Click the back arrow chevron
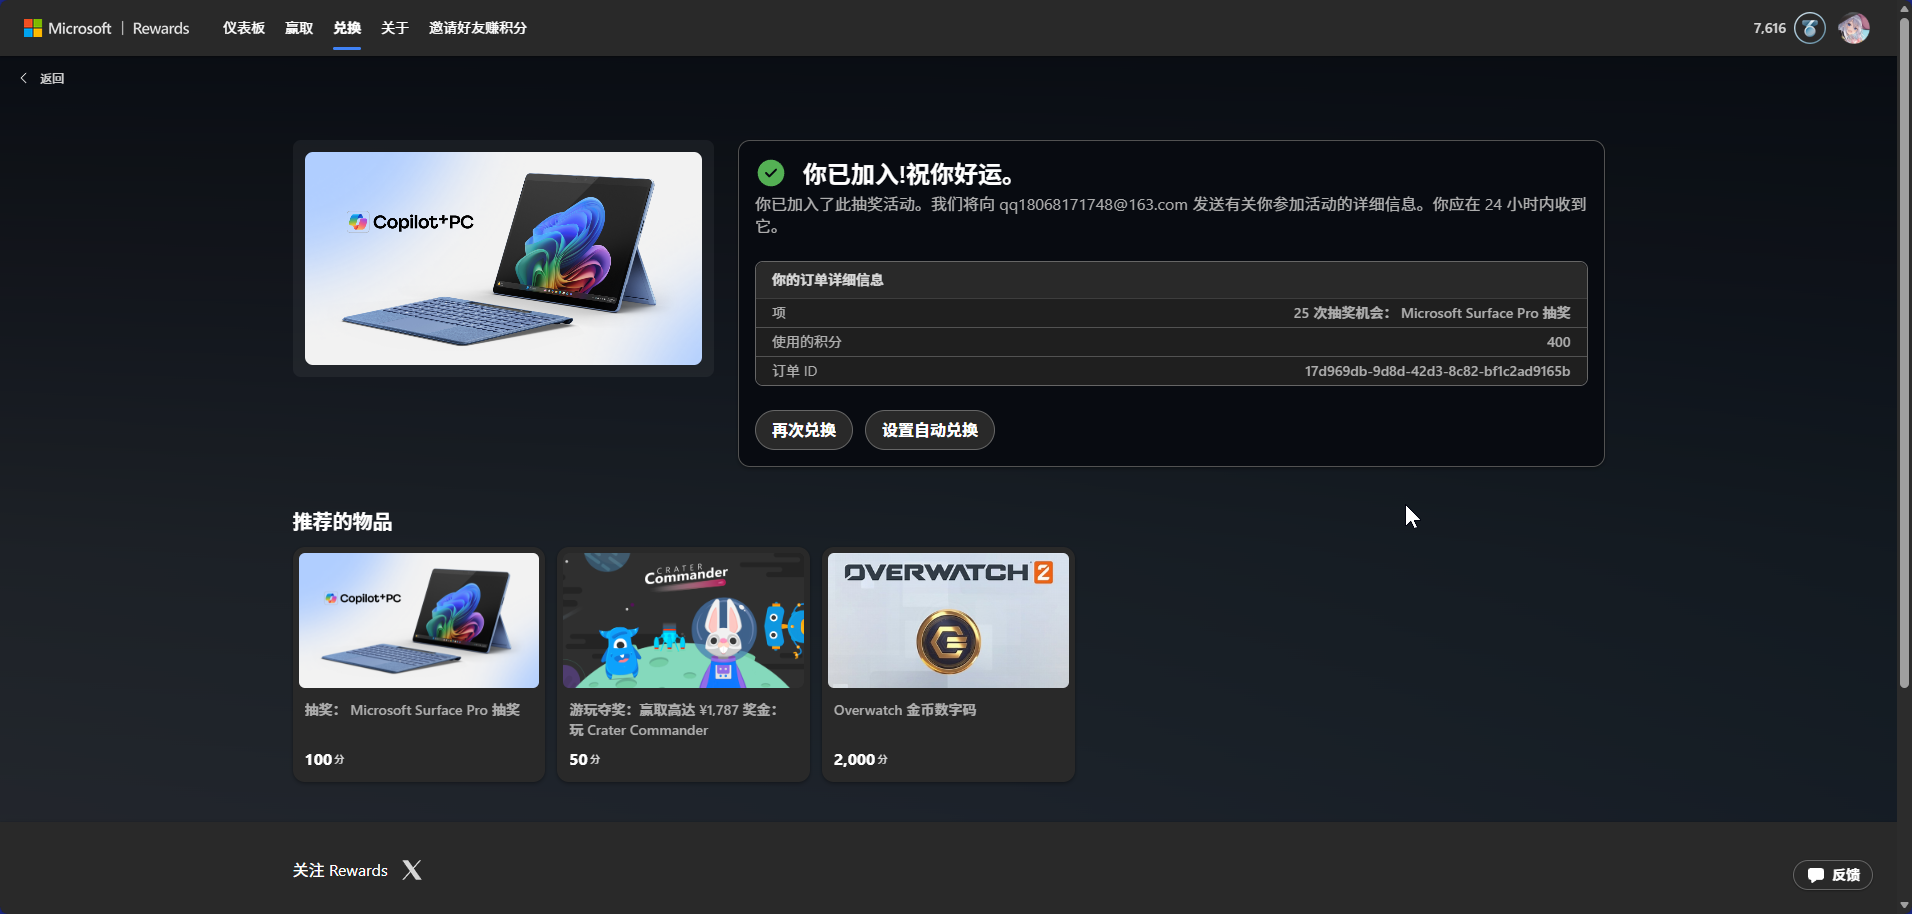 tap(24, 78)
